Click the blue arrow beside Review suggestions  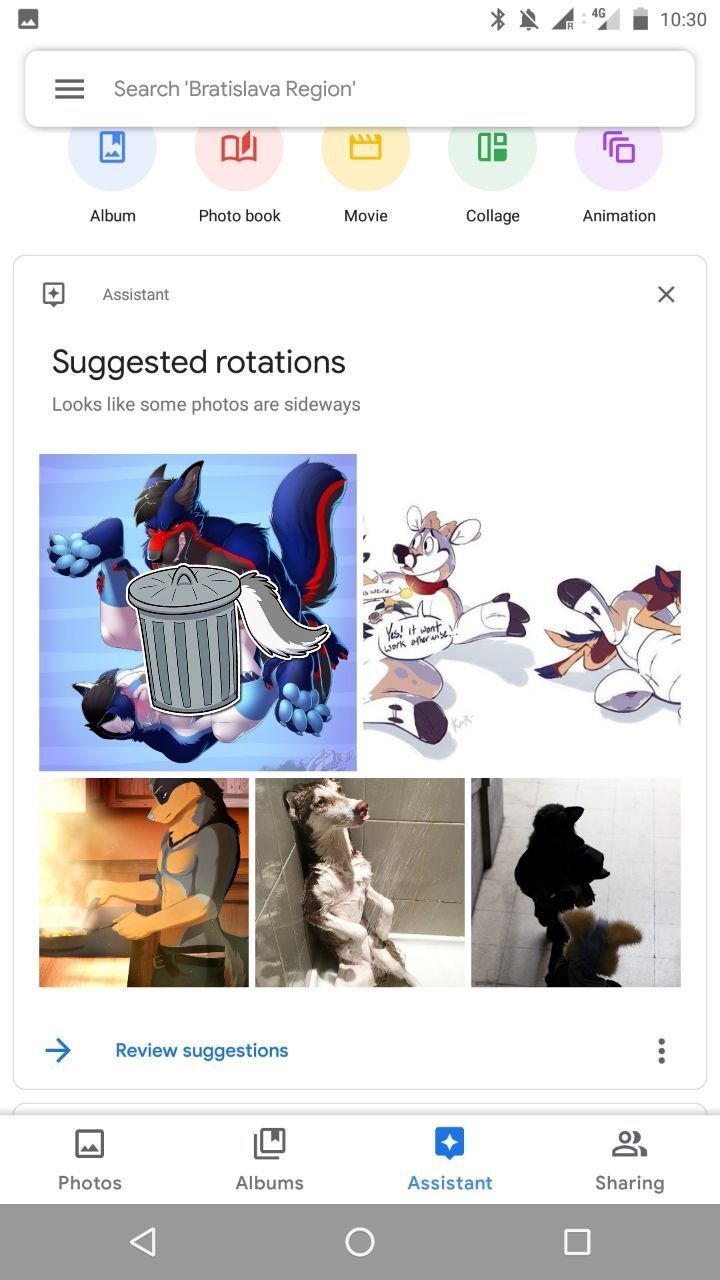[x=58, y=1050]
